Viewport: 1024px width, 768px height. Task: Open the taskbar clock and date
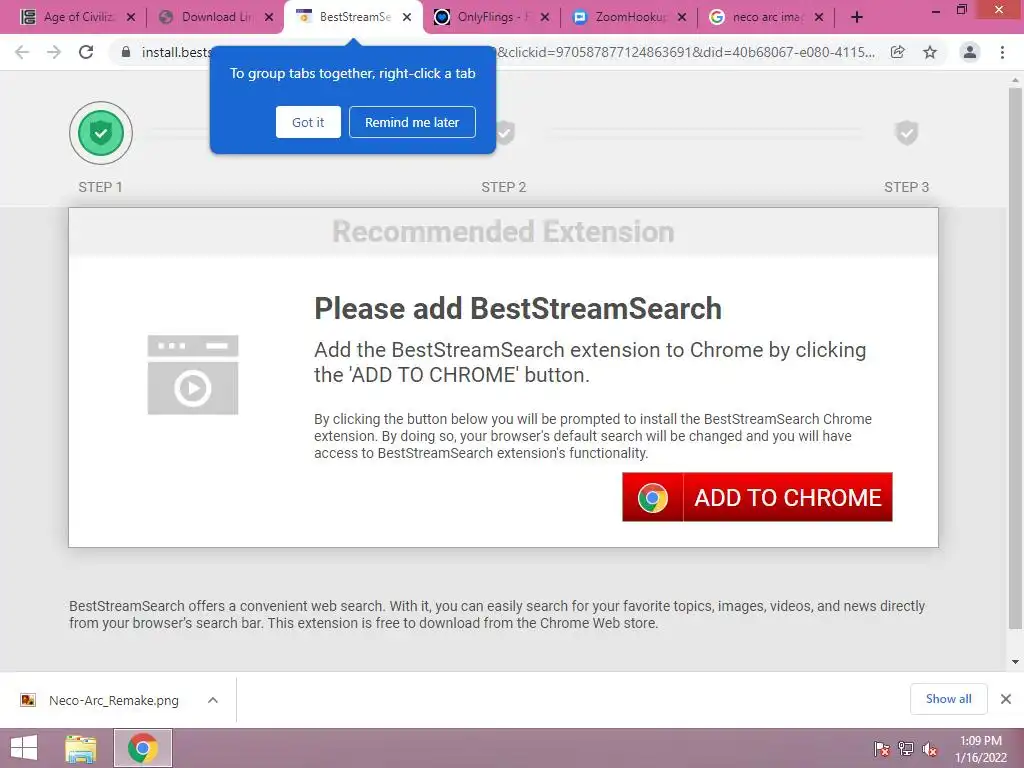(981, 749)
